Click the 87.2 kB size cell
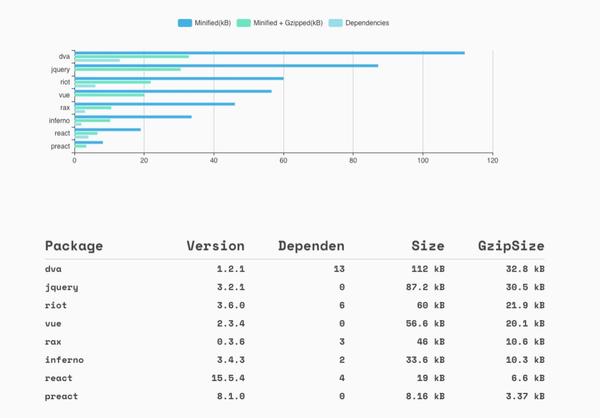Screen dimensions: 600x418 (x=426, y=287)
